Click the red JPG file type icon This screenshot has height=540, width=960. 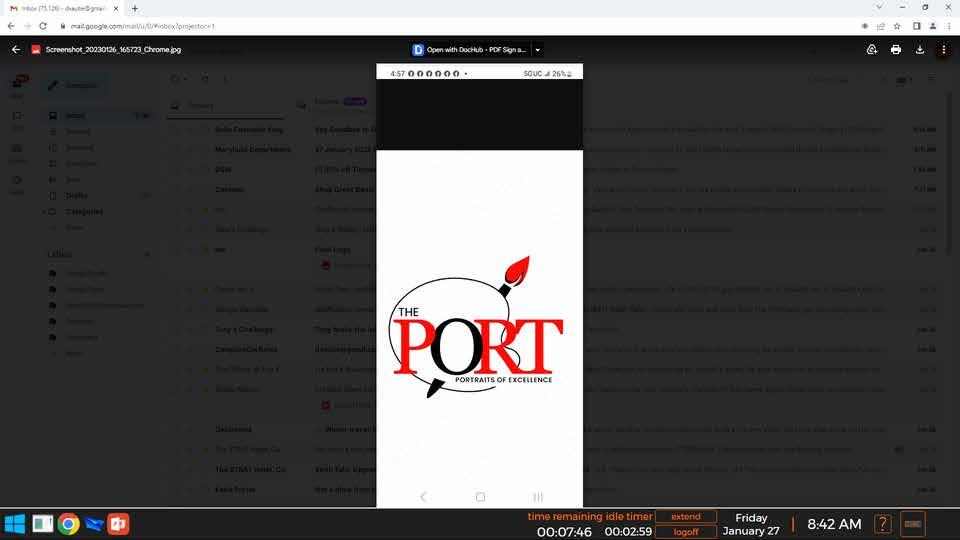click(x=36, y=50)
